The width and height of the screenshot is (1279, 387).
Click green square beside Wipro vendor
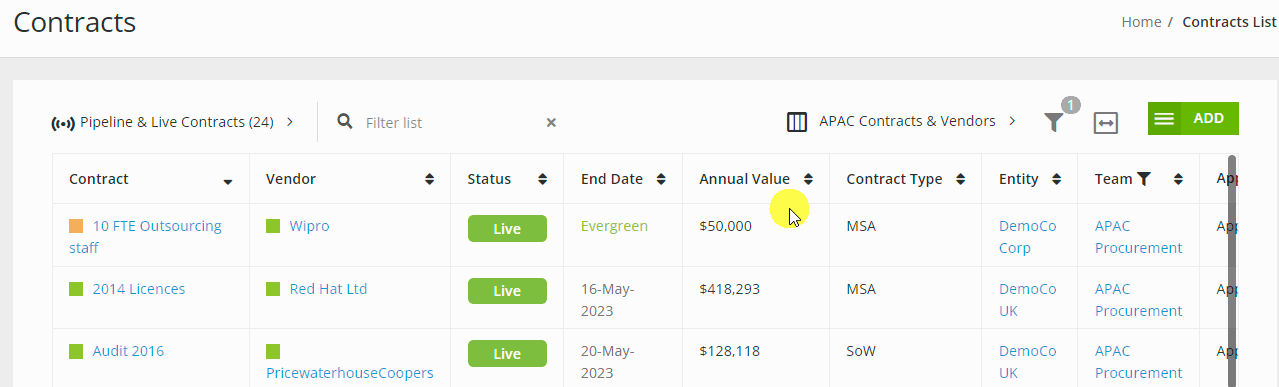pyautogui.click(x=273, y=226)
